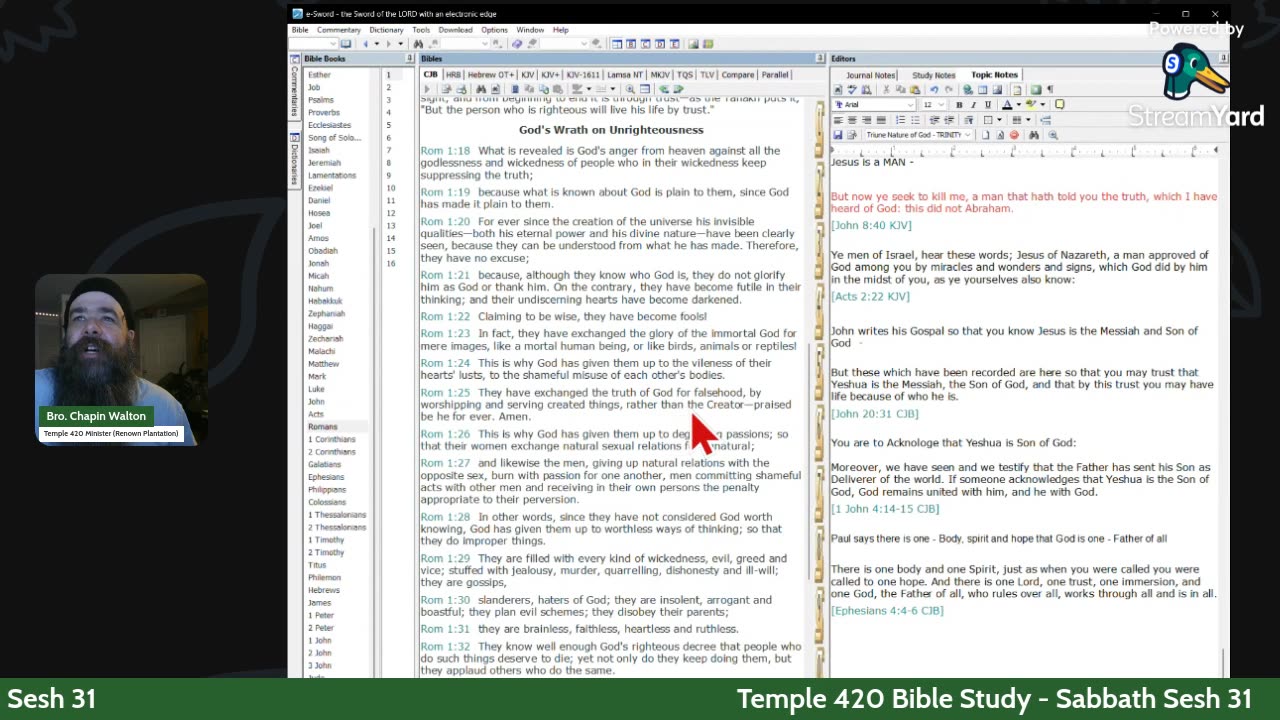
Task: Toggle Underline formatting in Editors
Action: [x=988, y=105]
